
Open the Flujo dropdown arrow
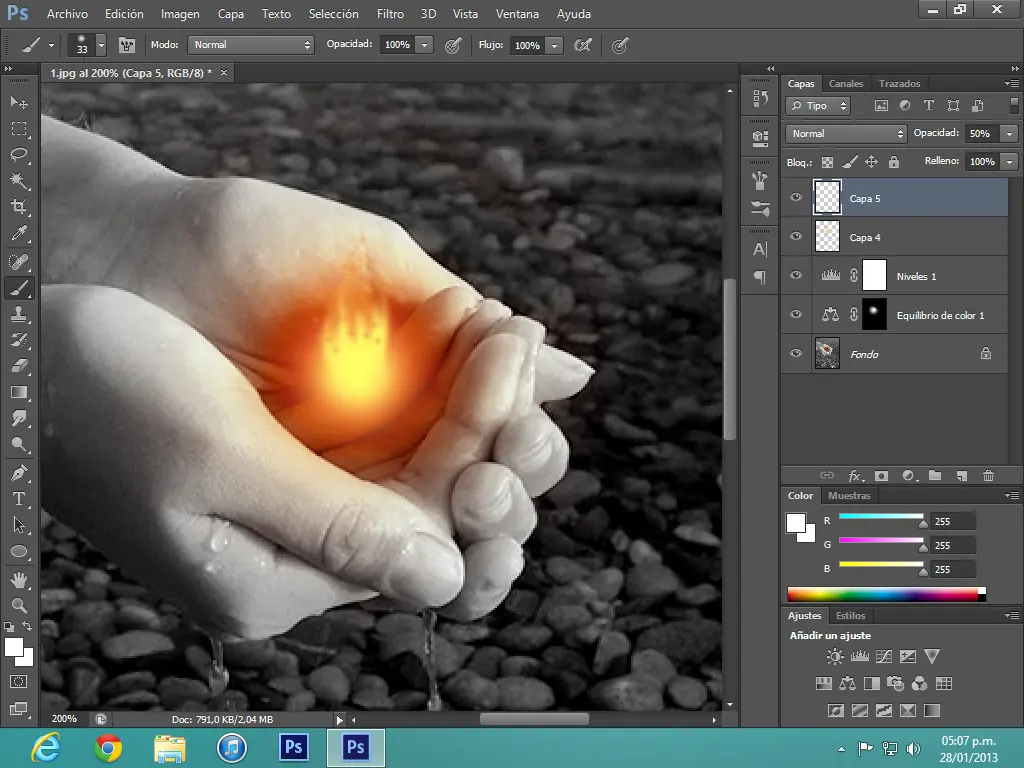tap(554, 45)
